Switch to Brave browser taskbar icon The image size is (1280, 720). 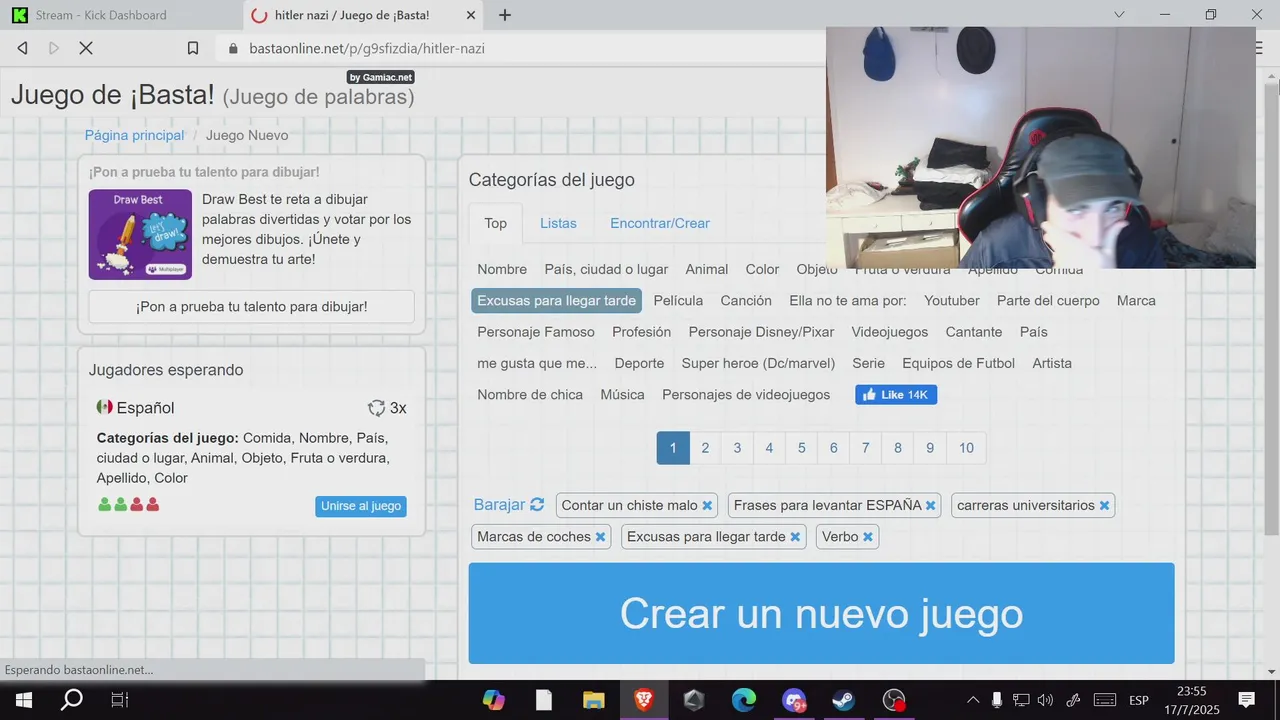click(x=644, y=700)
